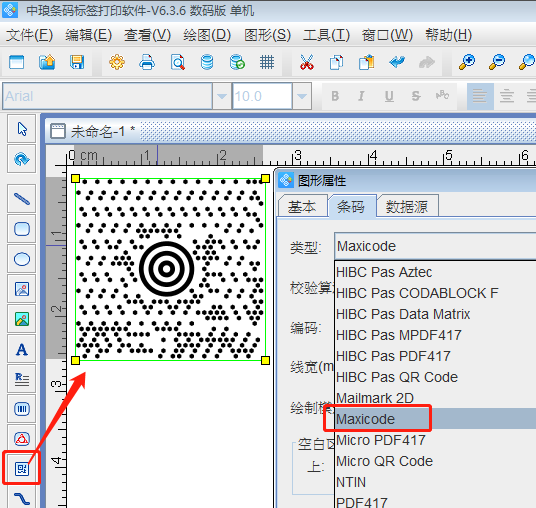
Task: Choose the text tool letter A
Action: coord(22,349)
